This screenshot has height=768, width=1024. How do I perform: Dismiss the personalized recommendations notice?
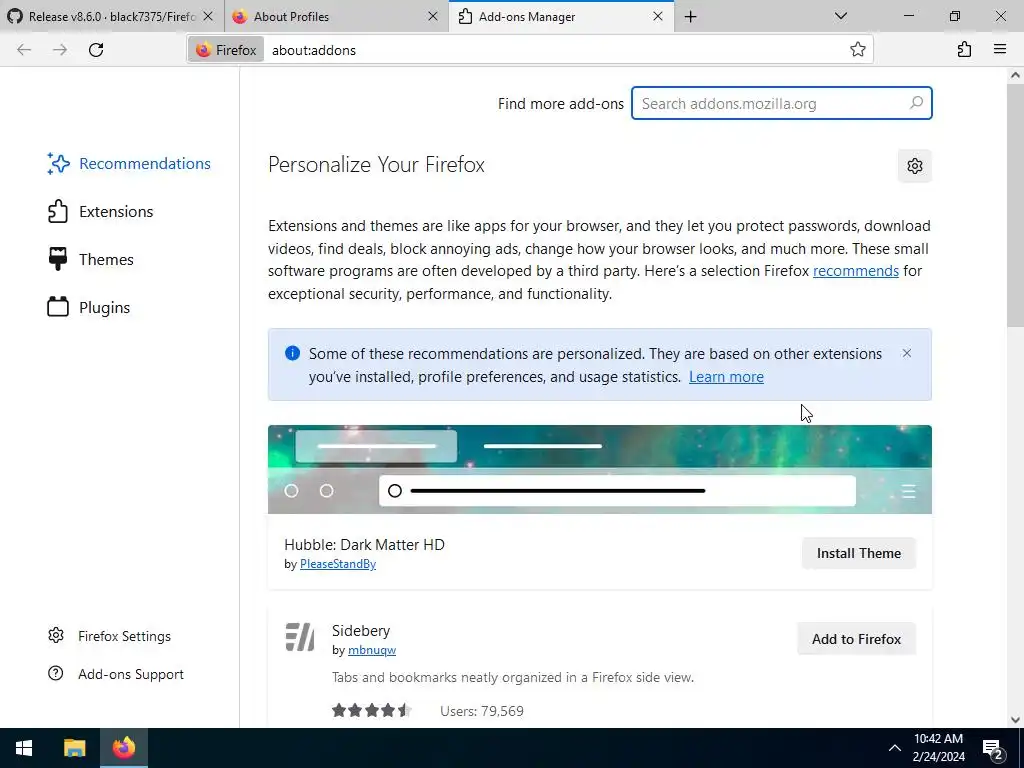click(906, 353)
